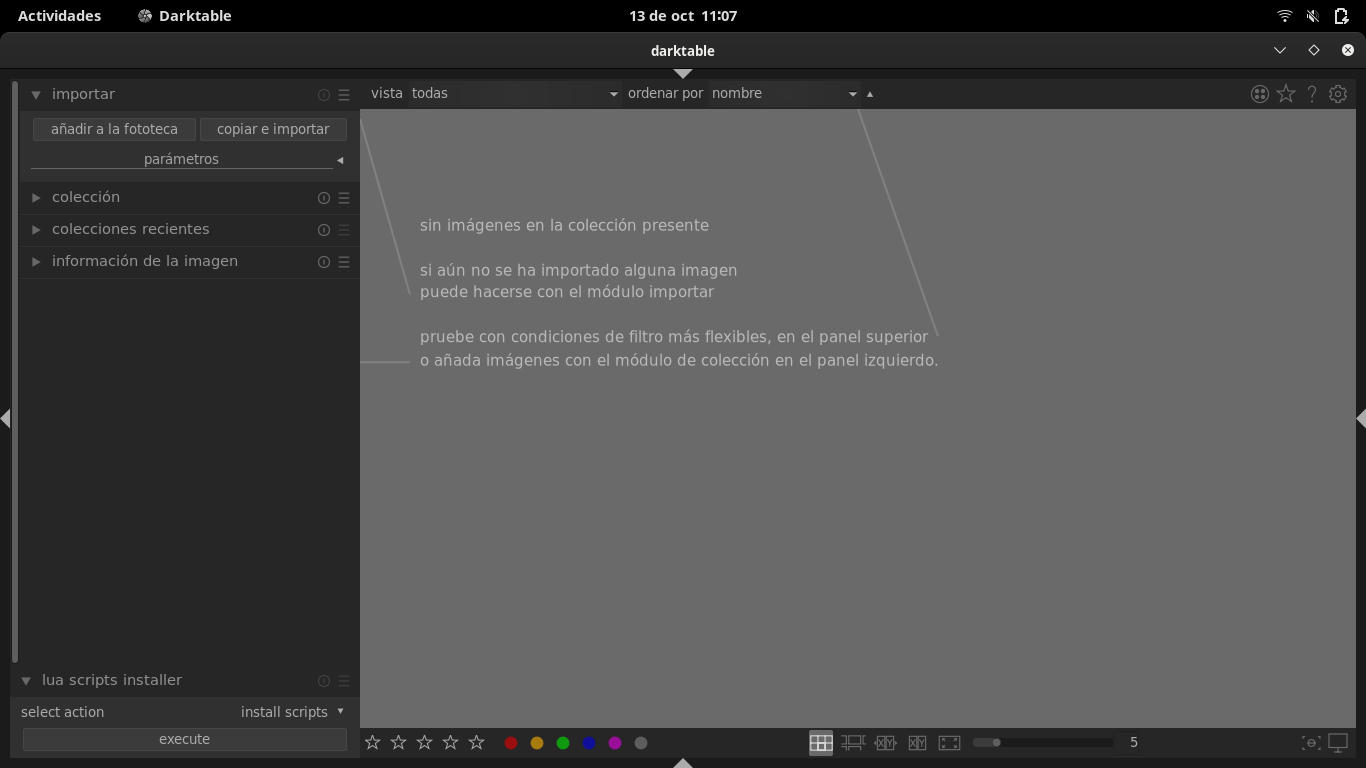1366x768 pixels.
Task: Collapse the left panel arrow
Action: 5,418
